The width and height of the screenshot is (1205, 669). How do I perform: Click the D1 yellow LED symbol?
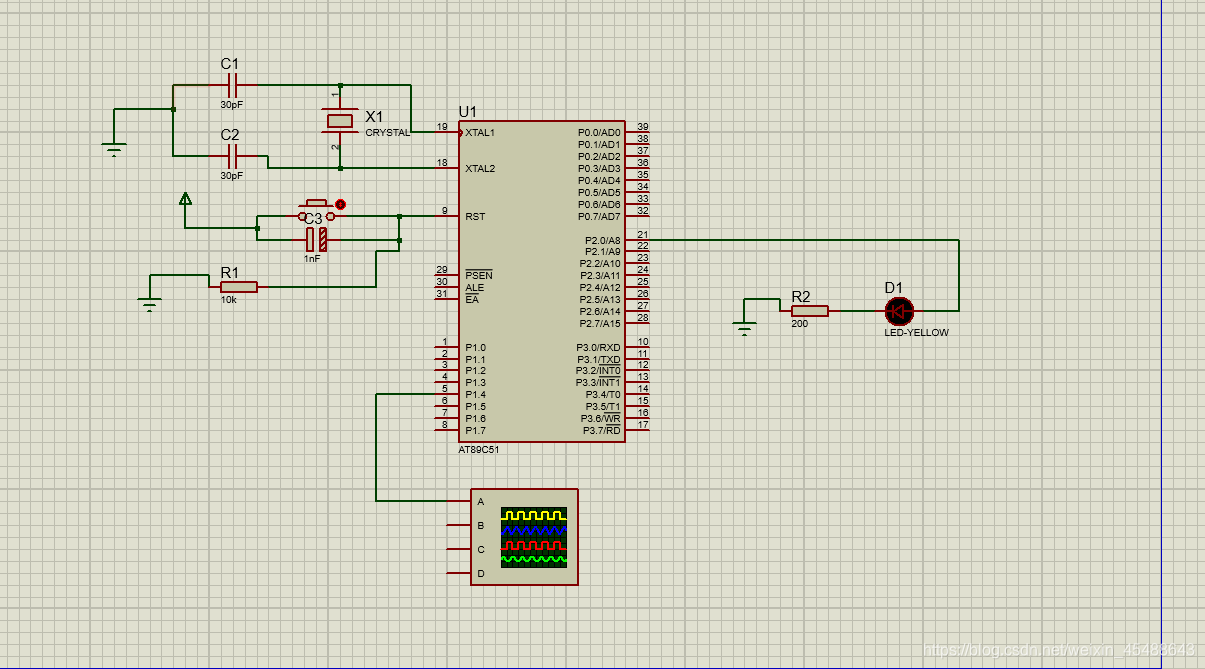click(899, 311)
